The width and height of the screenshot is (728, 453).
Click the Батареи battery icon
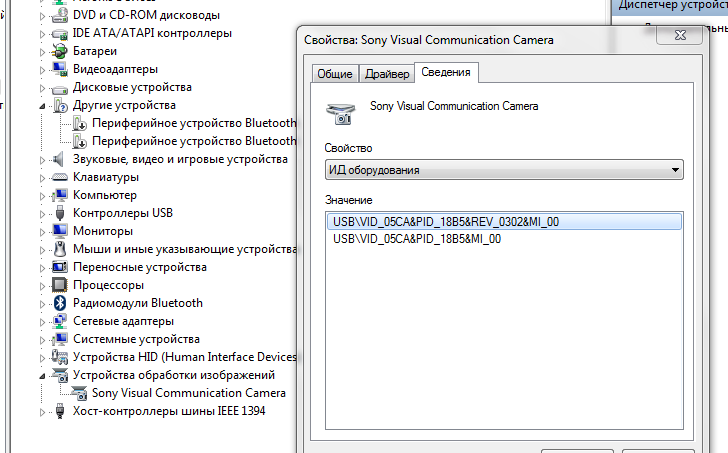(60, 51)
